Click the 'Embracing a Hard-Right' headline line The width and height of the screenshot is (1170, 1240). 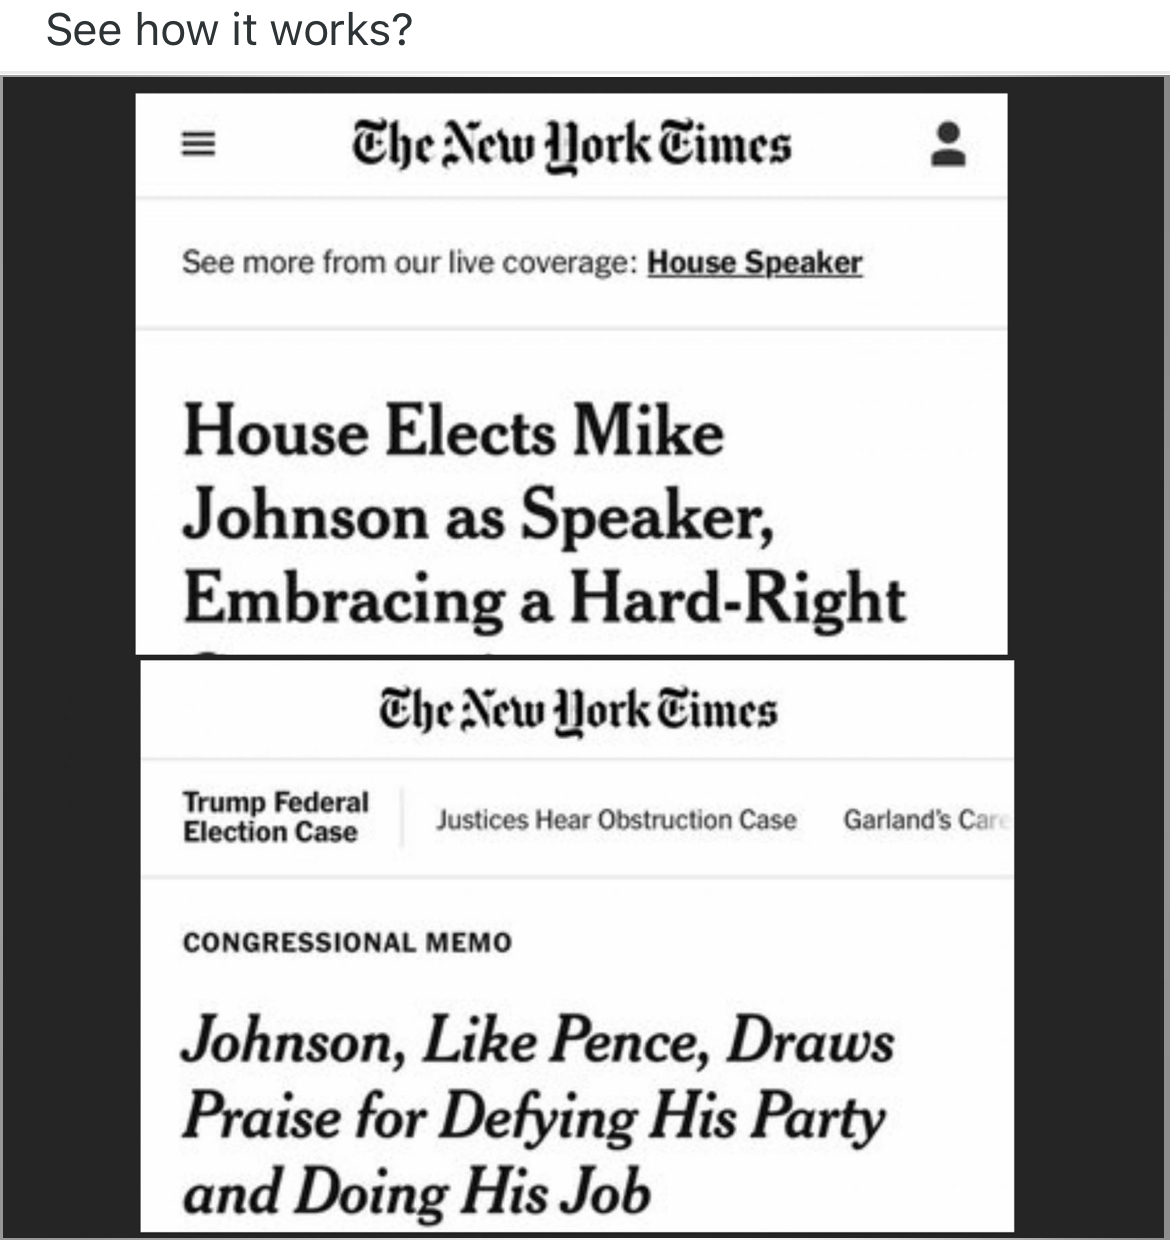click(x=544, y=600)
